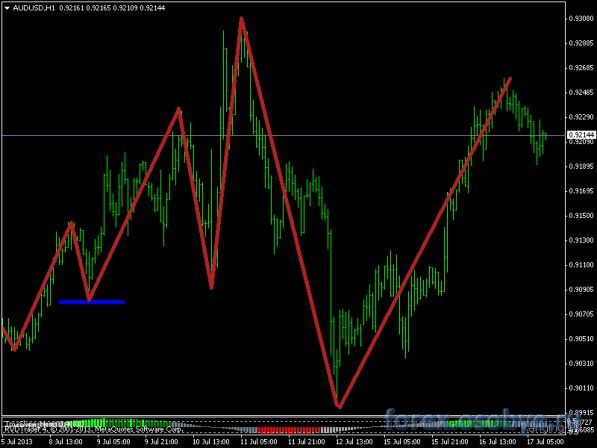
Task: Click the lowest red zigzag trough
Action: [339, 406]
